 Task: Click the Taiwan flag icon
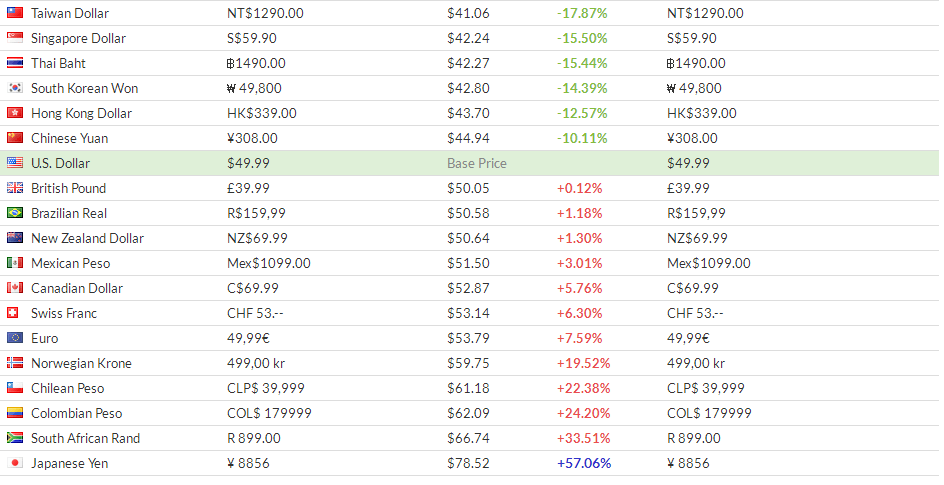(15, 13)
